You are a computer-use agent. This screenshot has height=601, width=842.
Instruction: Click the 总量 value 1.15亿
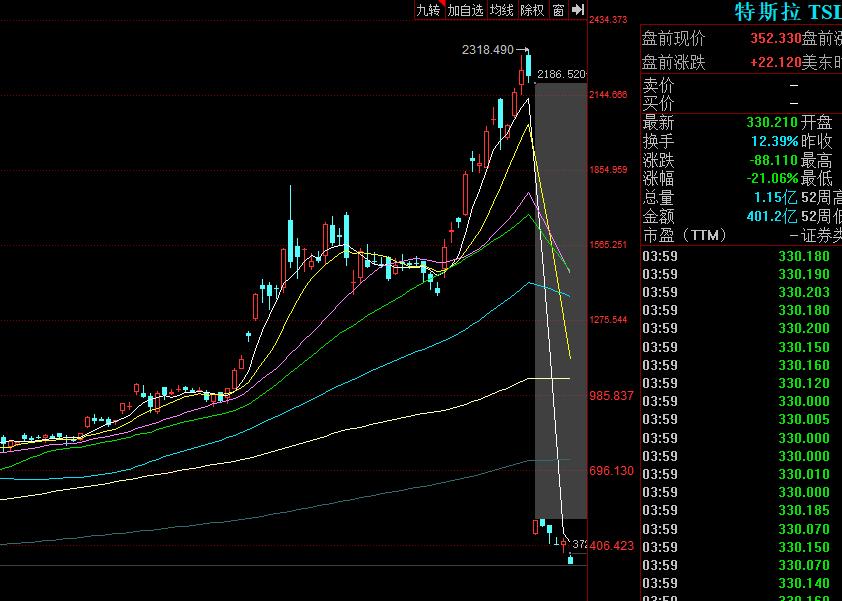click(775, 197)
